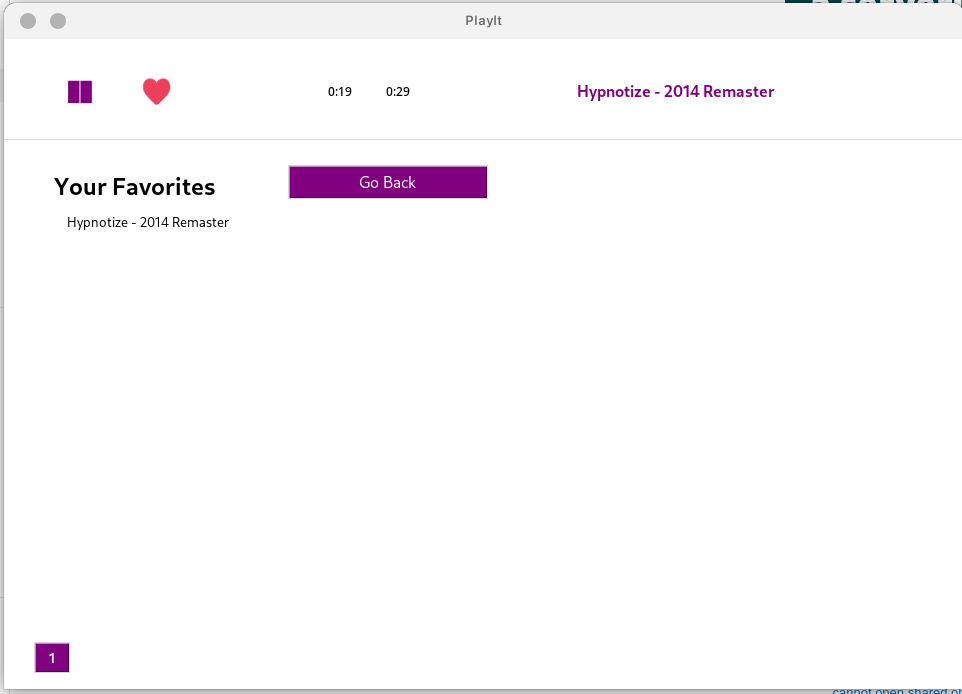The height and width of the screenshot is (694, 962).
Task: Click the purple pause bars icon
Action: point(80,91)
